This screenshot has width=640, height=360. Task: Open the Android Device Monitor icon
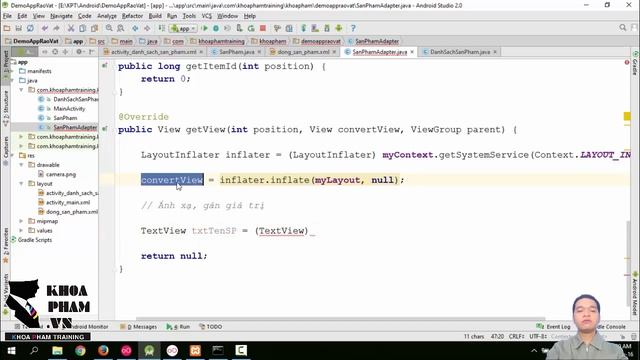coord(339,28)
